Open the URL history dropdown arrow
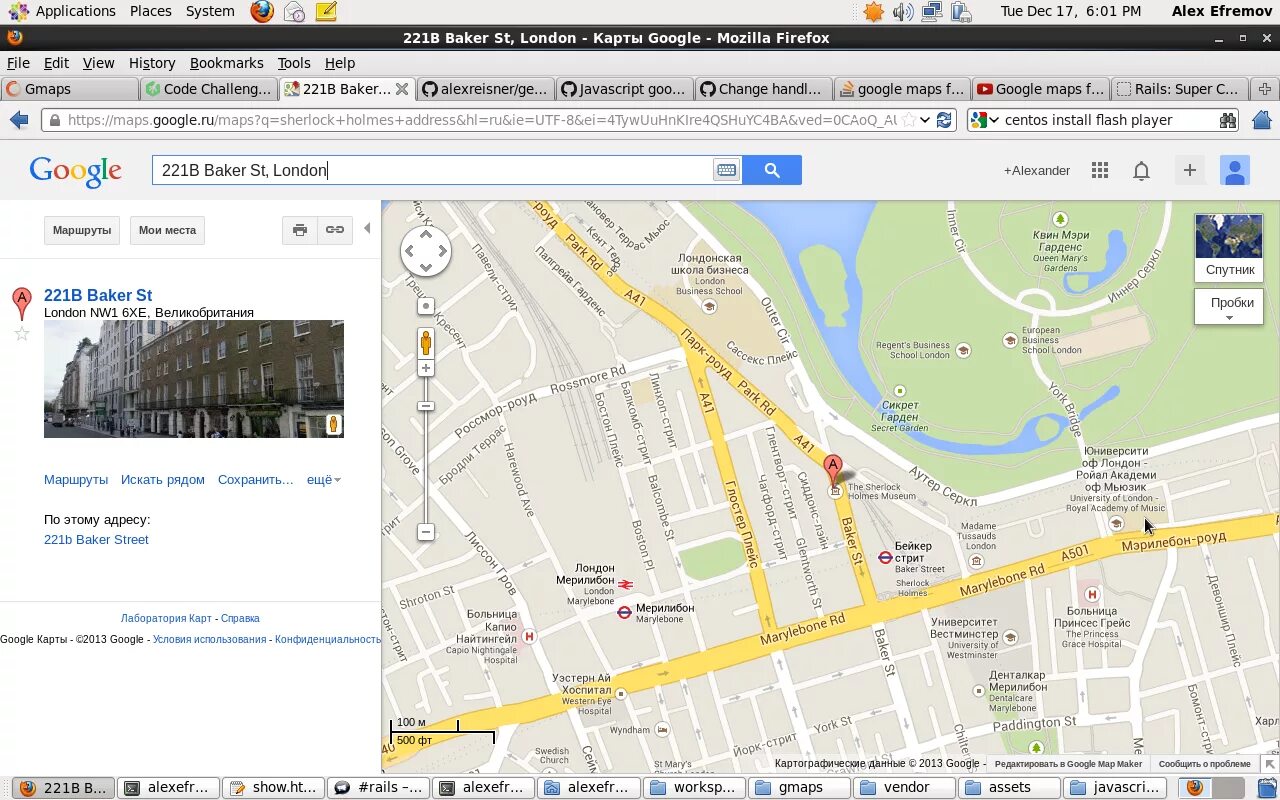 pos(926,120)
